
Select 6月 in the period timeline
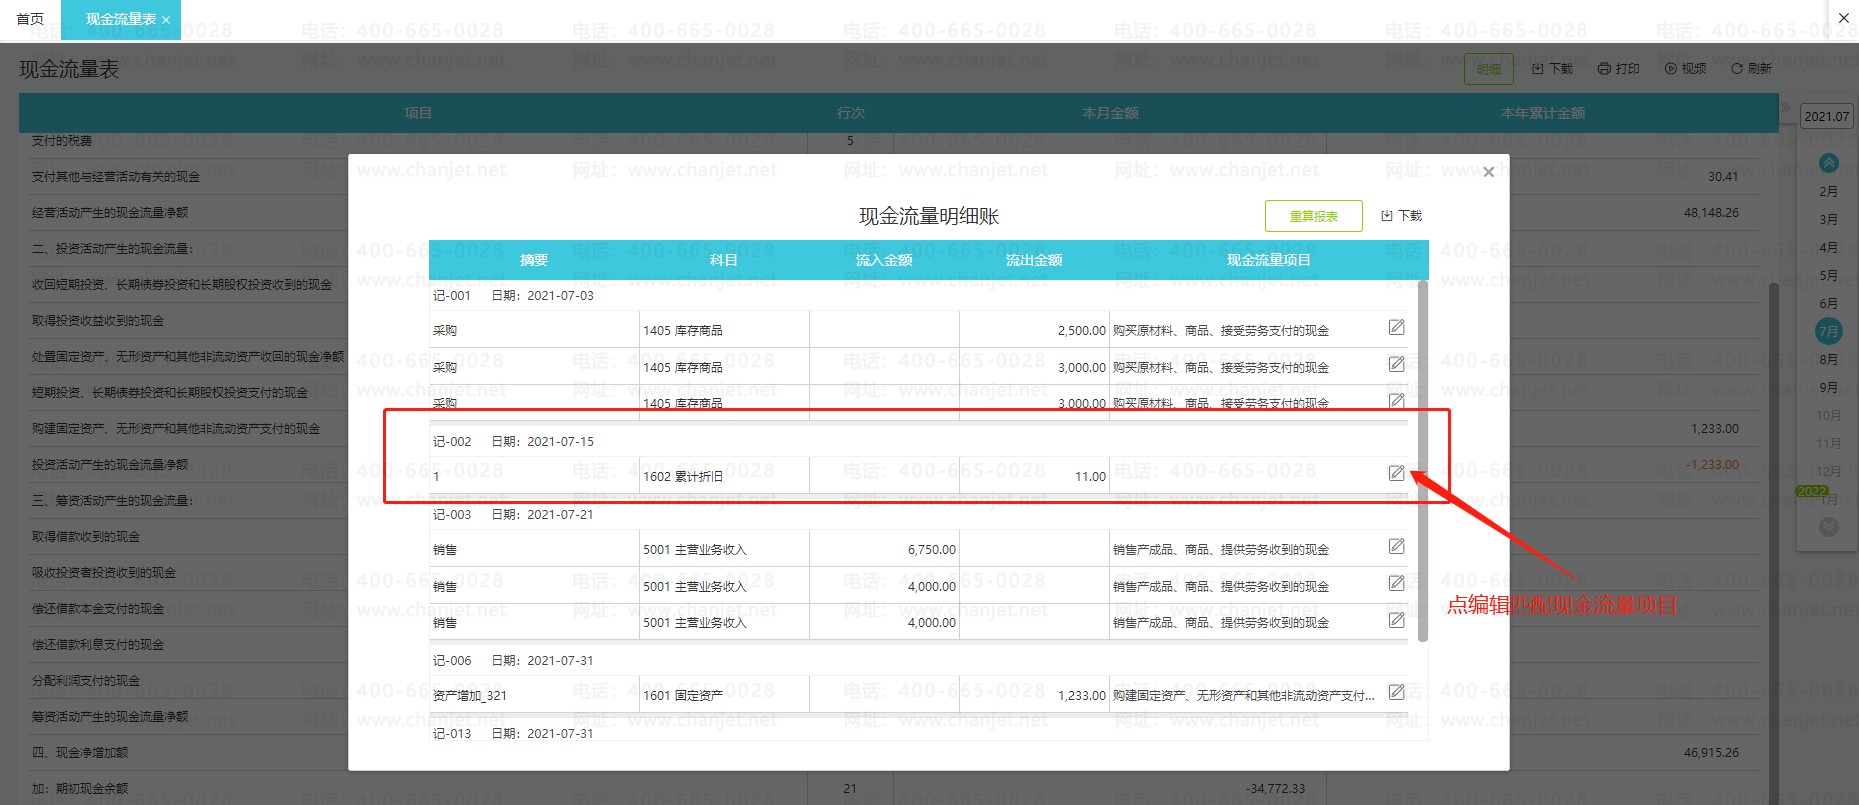(1828, 303)
